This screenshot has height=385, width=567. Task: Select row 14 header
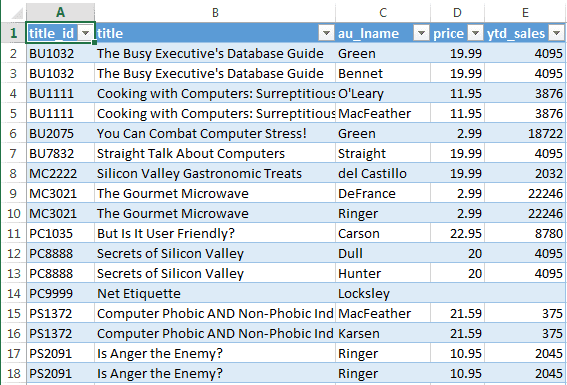pos(13,293)
